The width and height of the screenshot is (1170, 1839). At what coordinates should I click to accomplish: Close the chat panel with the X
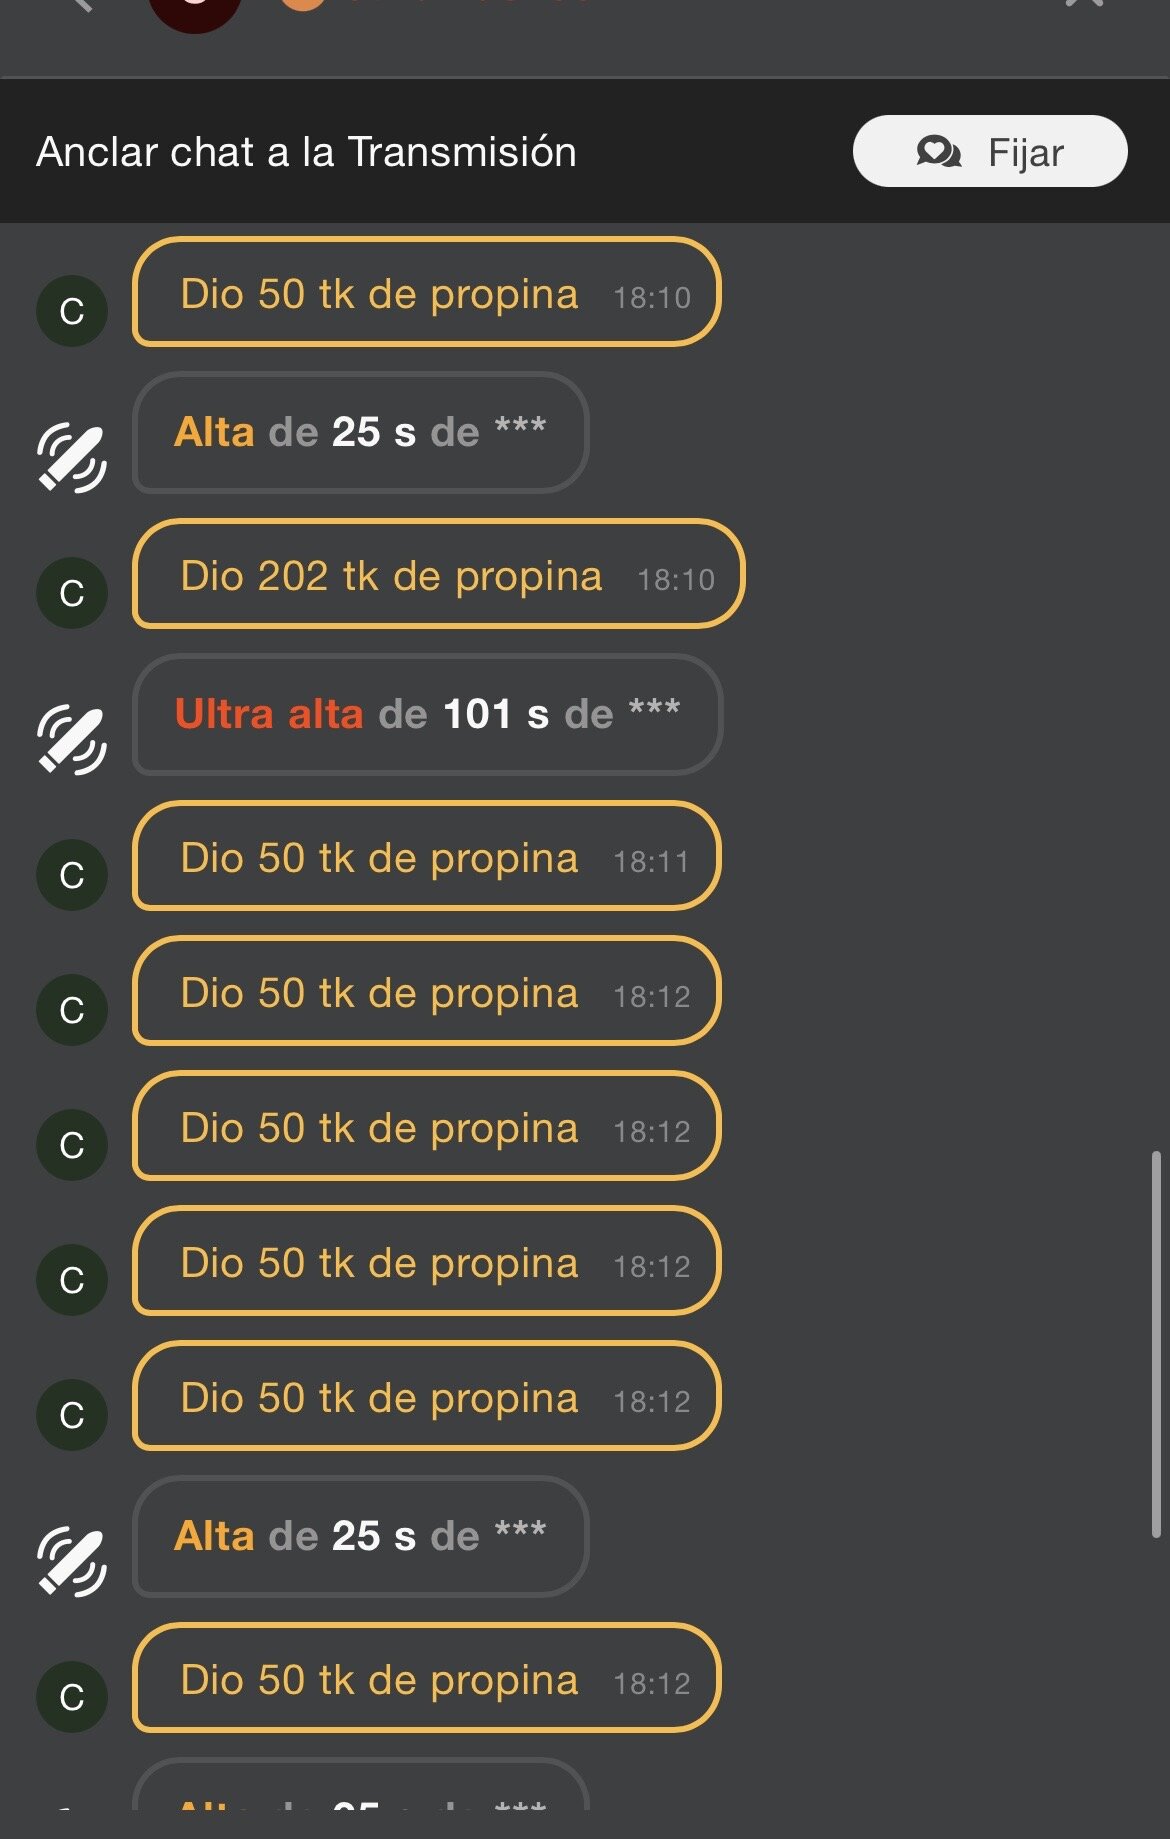tap(1084, 5)
